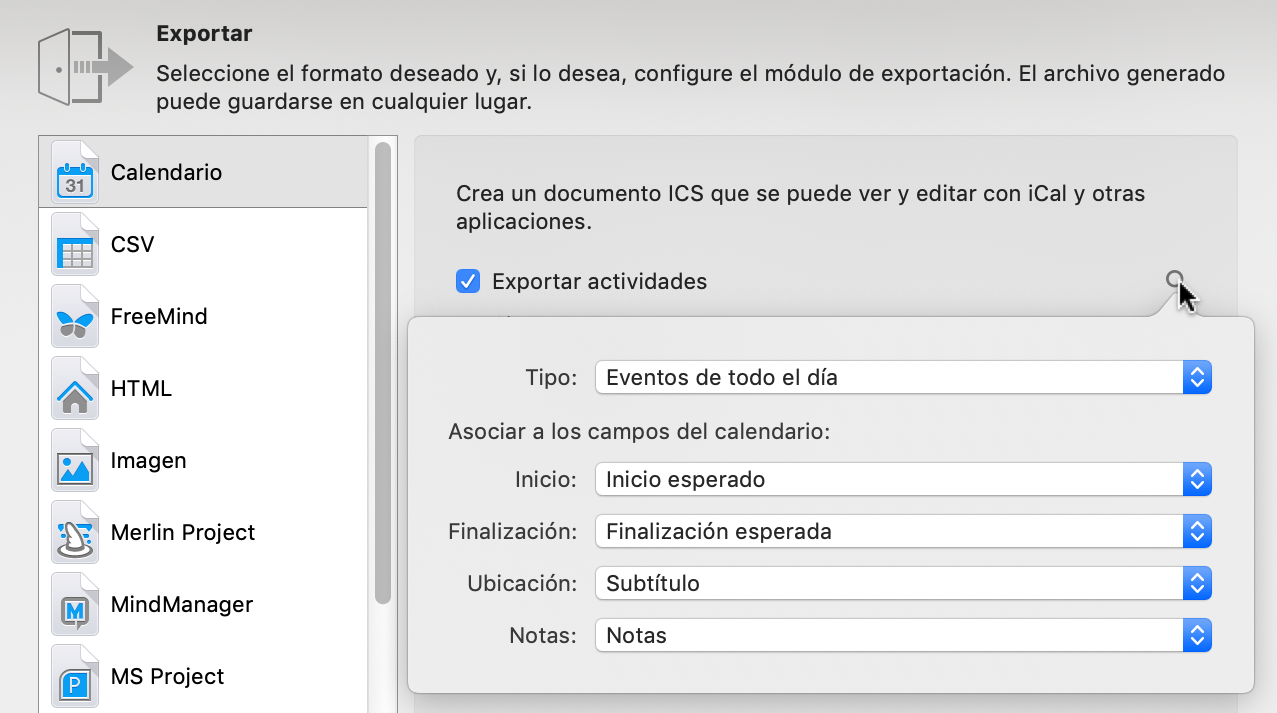The height and width of the screenshot is (713, 1277).
Task: Select Eventos de todo el día option
Action: (720, 377)
